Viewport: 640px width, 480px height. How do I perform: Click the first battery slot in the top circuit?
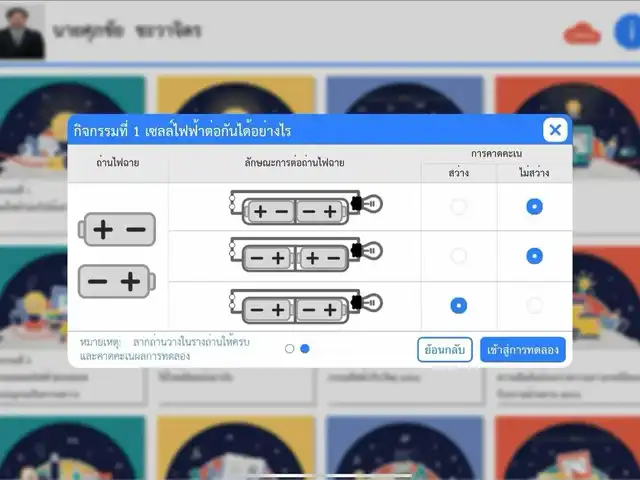(x=270, y=211)
